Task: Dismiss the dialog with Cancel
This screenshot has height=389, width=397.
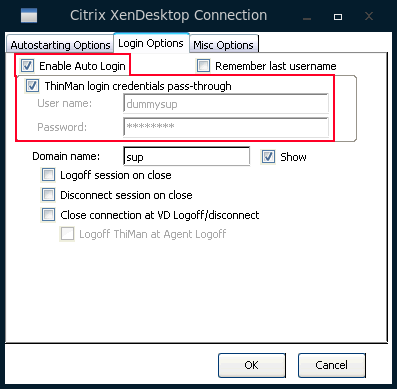Action: coord(332,365)
